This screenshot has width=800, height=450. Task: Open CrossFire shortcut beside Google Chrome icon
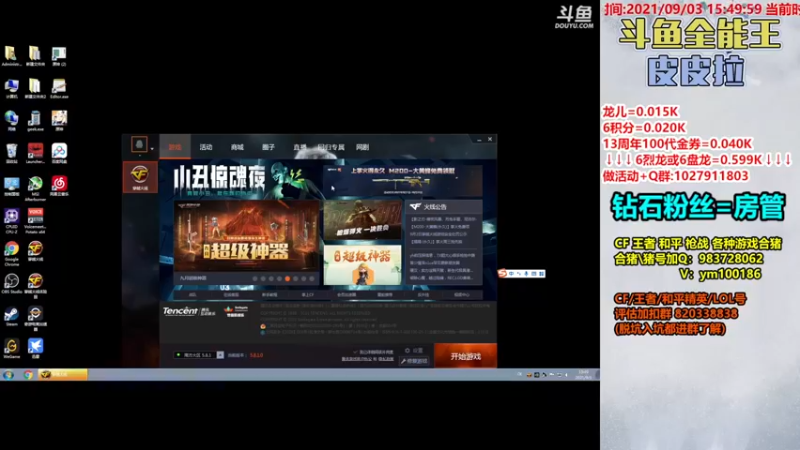(x=35, y=251)
